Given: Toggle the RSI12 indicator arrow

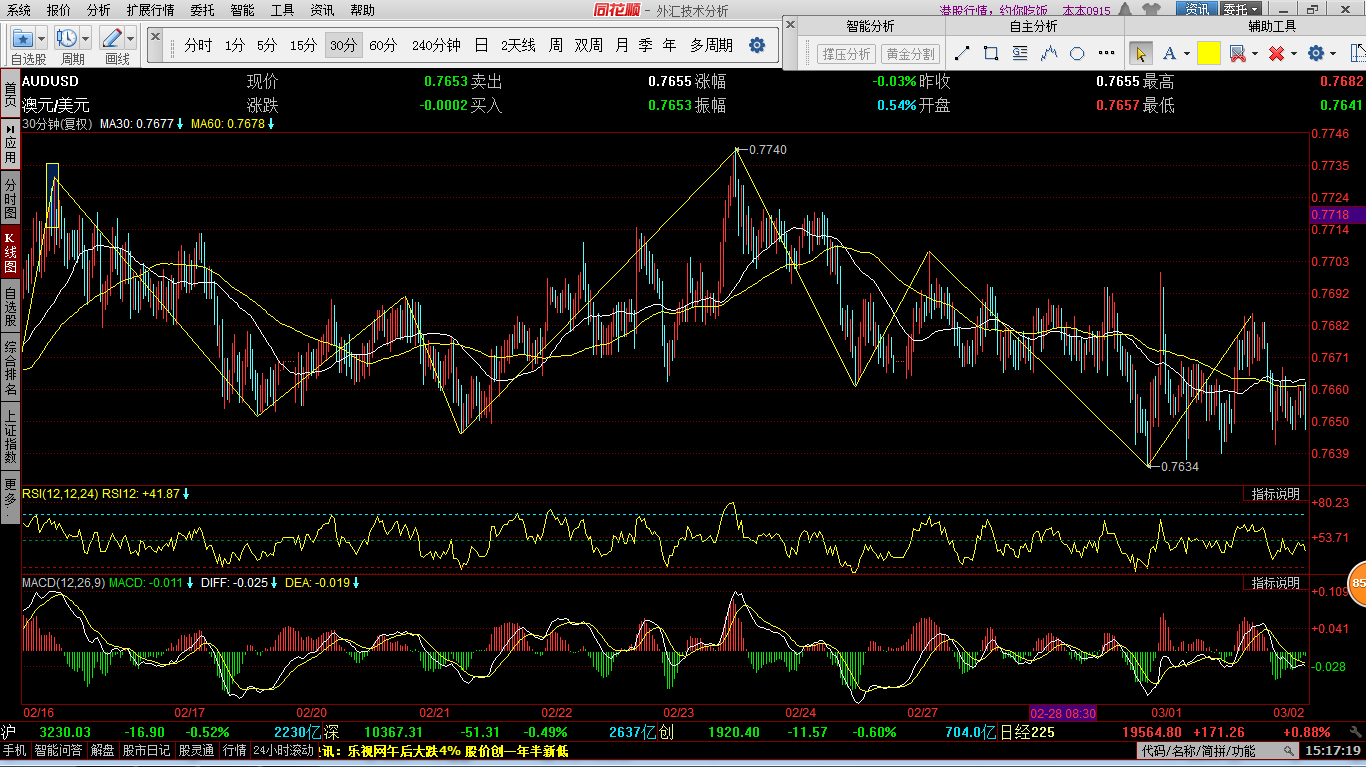Looking at the screenshot, I should point(186,493).
